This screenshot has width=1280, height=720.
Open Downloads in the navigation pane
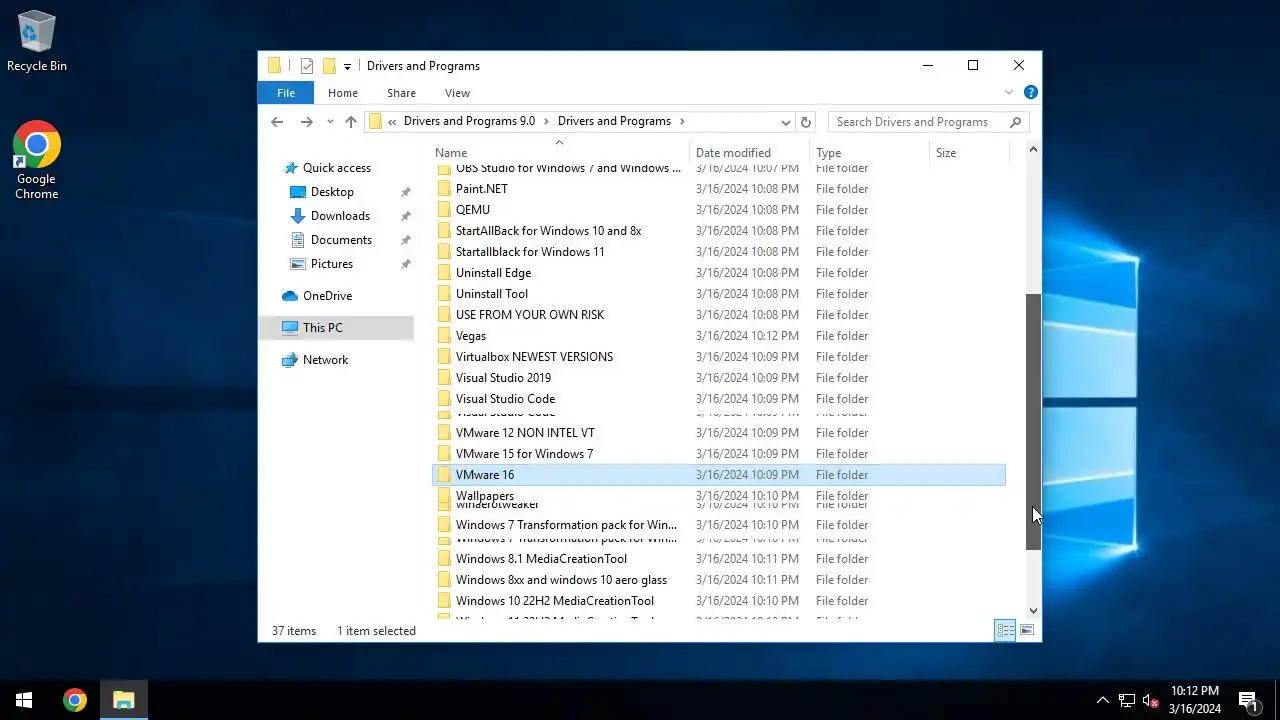point(340,216)
